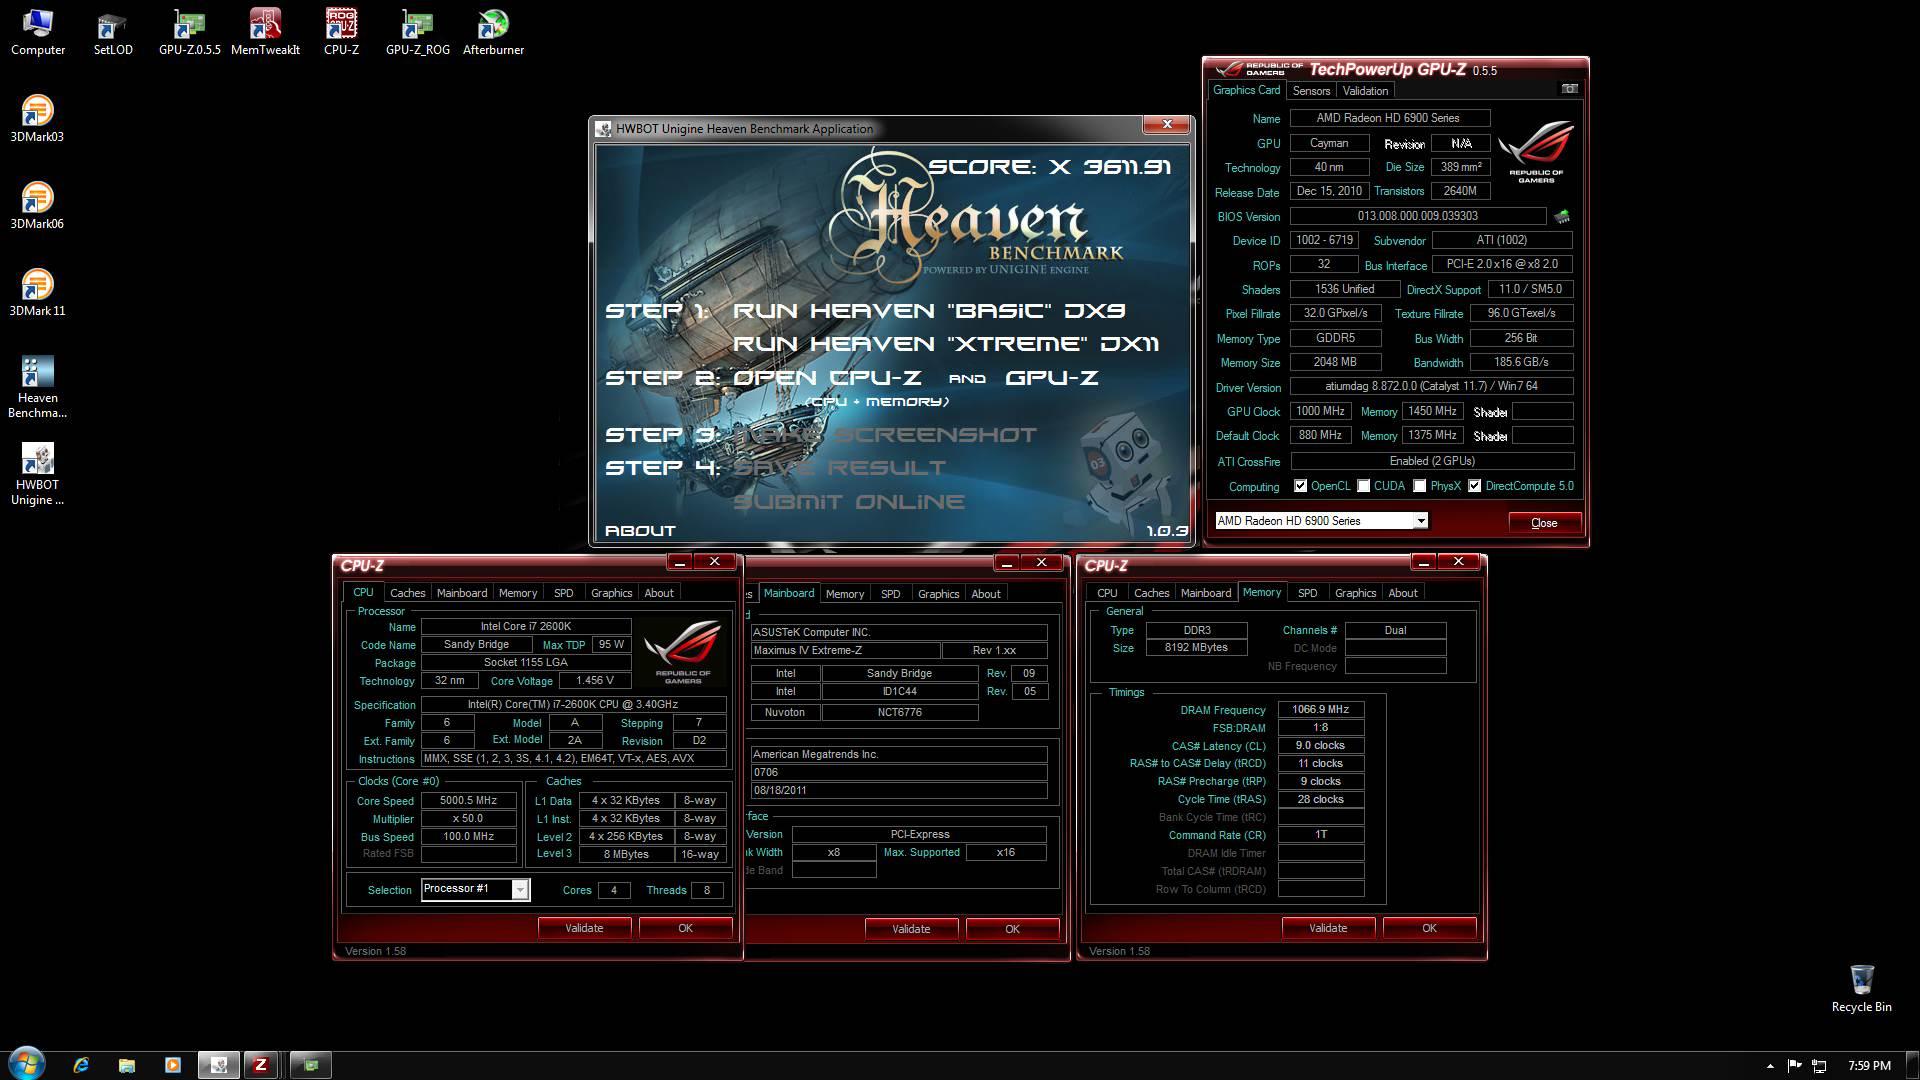Open 3DMark06 desktop shortcut

click(37, 205)
